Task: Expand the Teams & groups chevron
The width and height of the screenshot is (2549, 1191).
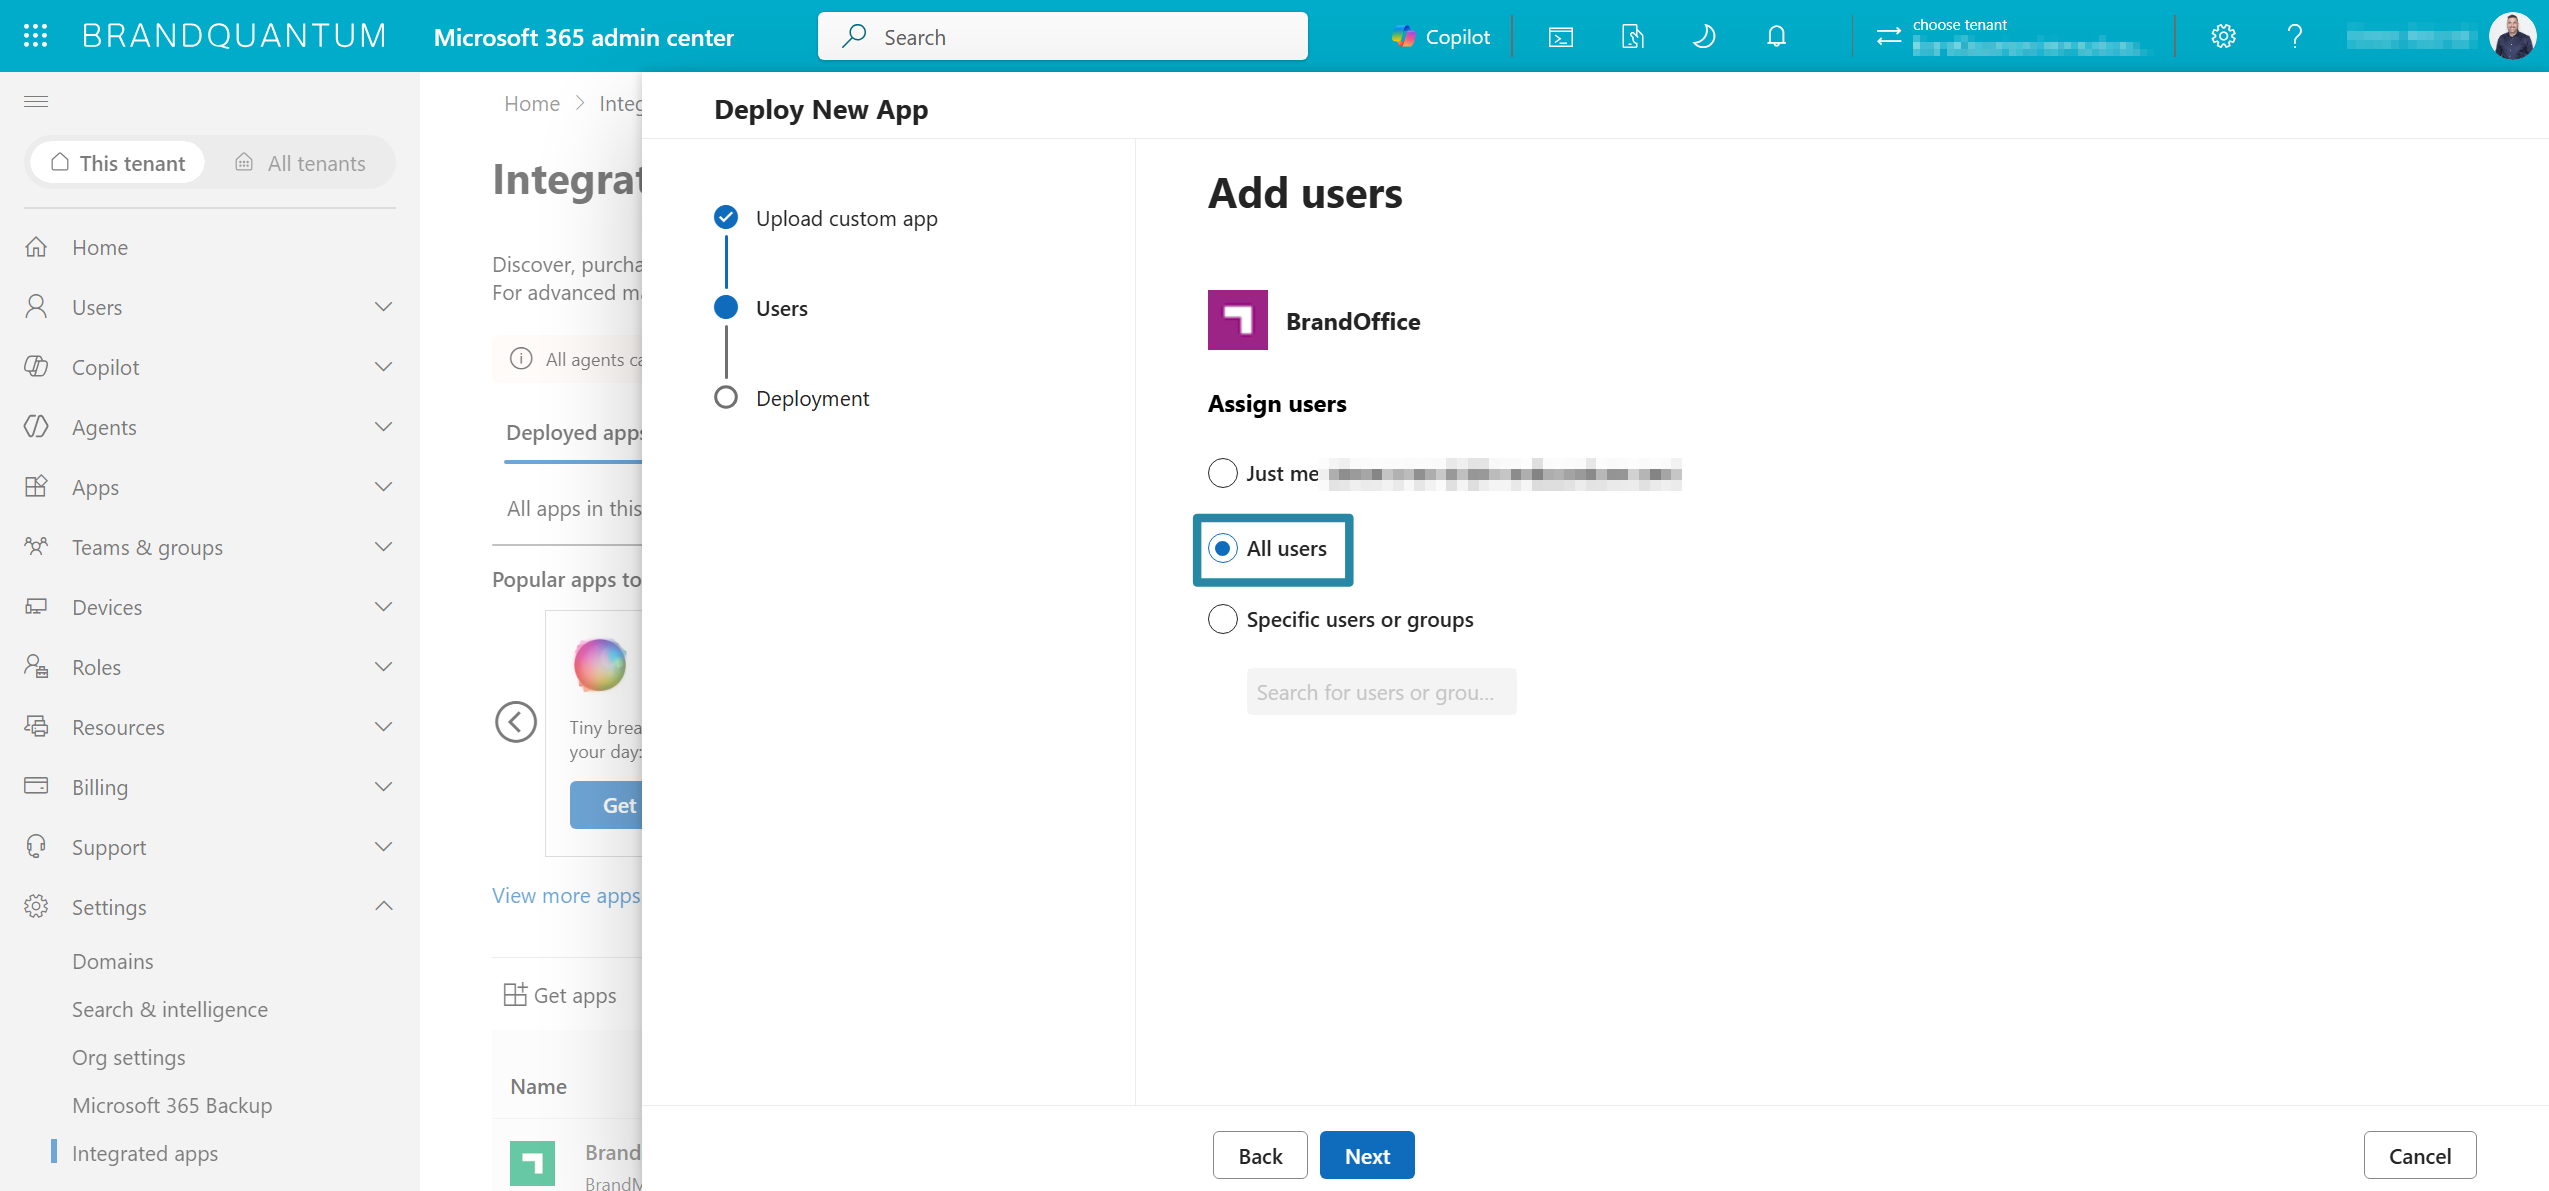Action: tap(383, 547)
